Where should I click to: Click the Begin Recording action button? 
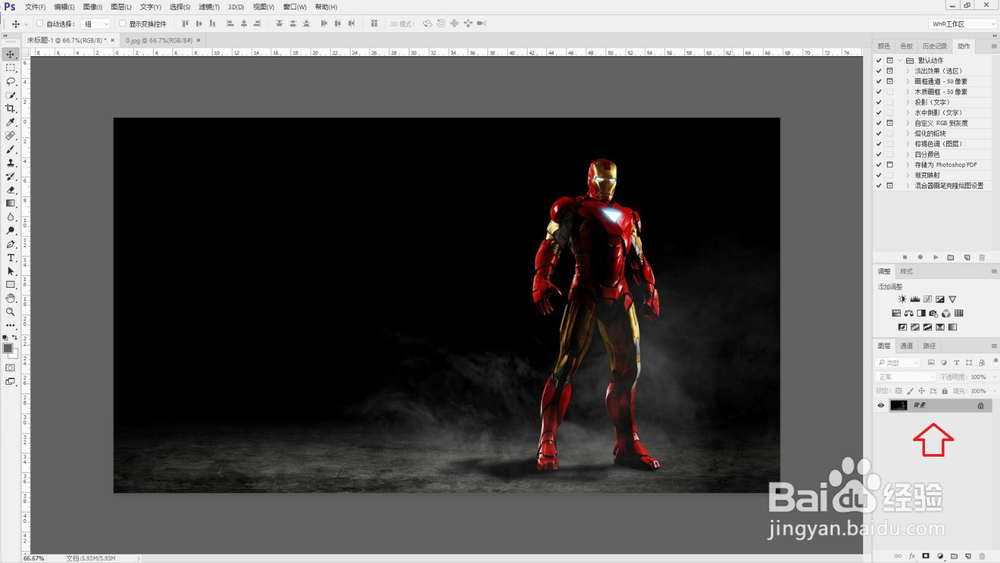coord(920,257)
